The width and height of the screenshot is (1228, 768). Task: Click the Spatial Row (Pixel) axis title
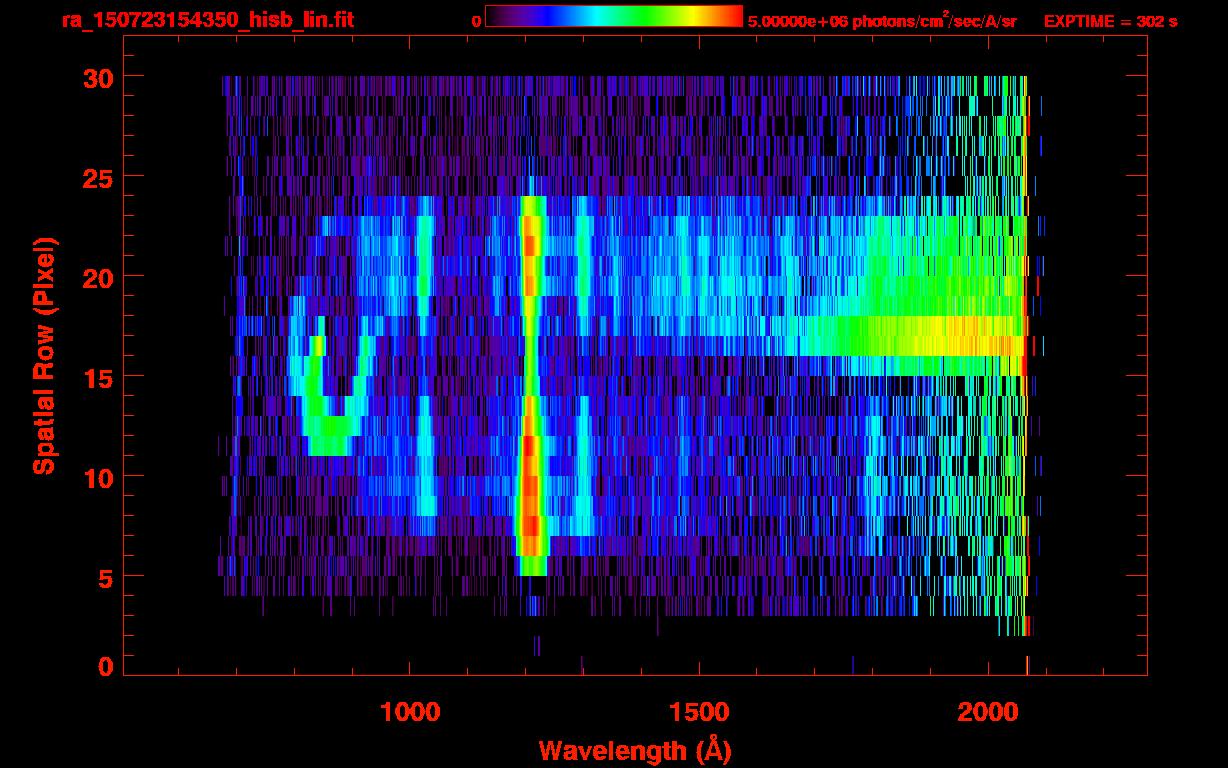point(44,356)
